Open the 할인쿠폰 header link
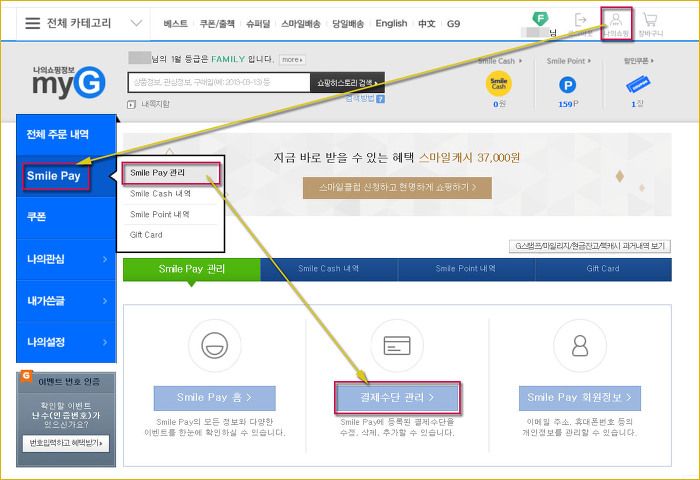This screenshot has width=700, height=480. (x=638, y=60)
